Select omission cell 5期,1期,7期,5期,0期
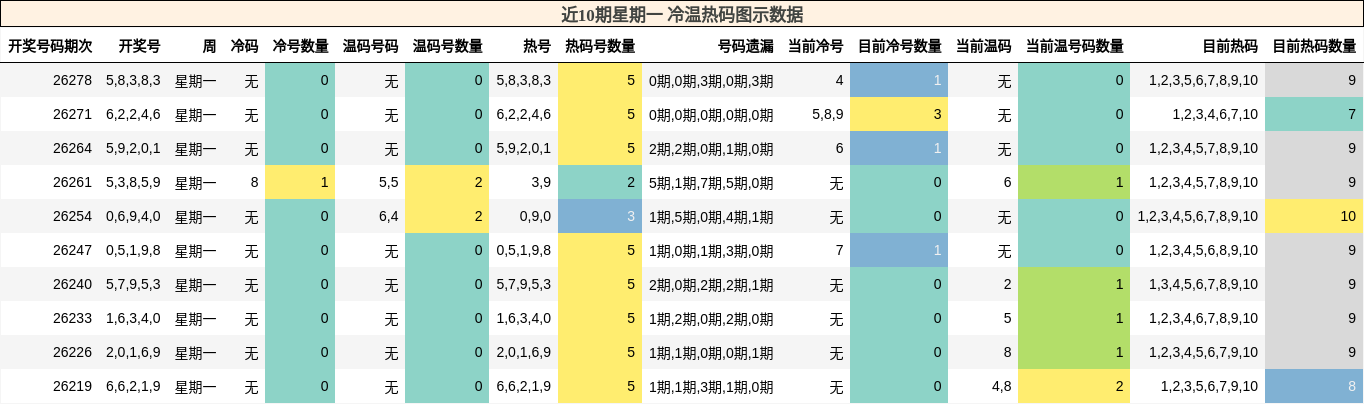1364x404 pixels. [x=711, y=183]
